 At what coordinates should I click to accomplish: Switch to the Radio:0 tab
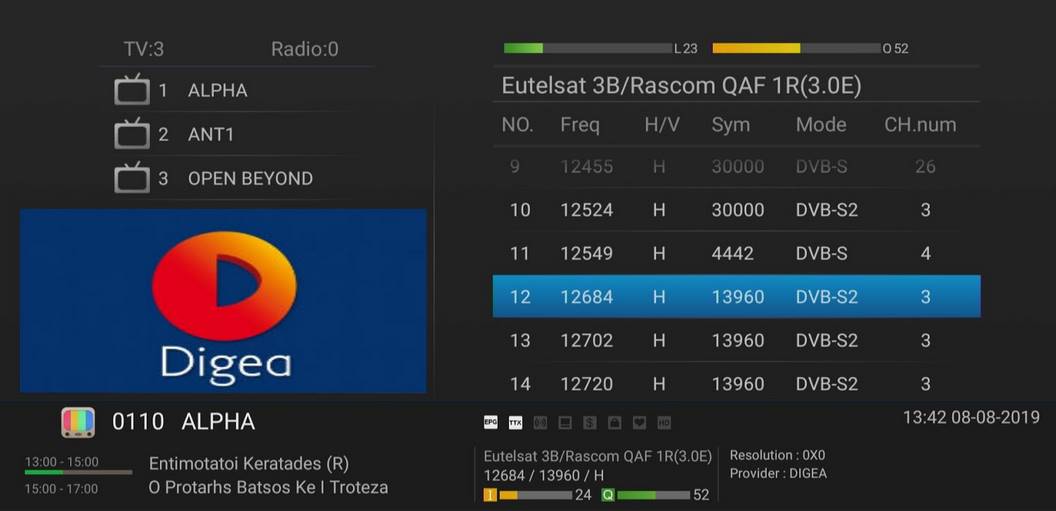(x=304, y=49)
